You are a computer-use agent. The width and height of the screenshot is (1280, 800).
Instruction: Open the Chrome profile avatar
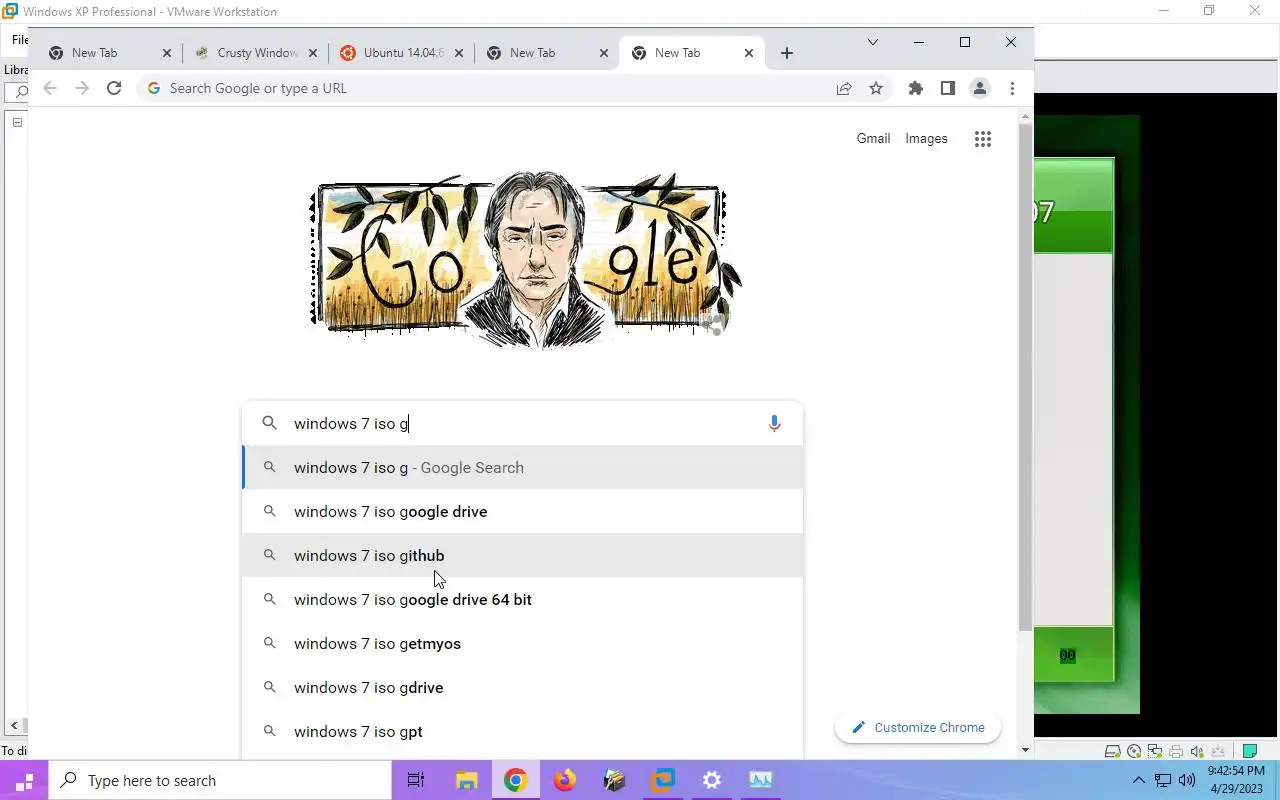[x=980, y=88]
